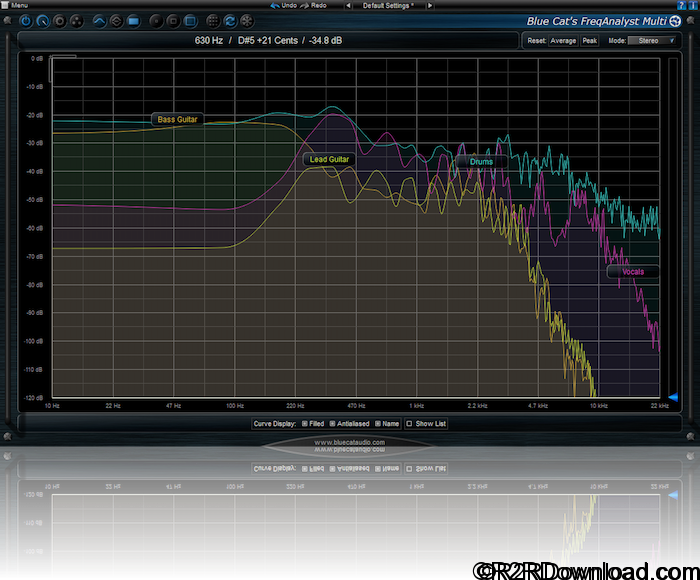Click the -120 dB axis label
The image size is (700, 580).
click(x=33, y=398)
